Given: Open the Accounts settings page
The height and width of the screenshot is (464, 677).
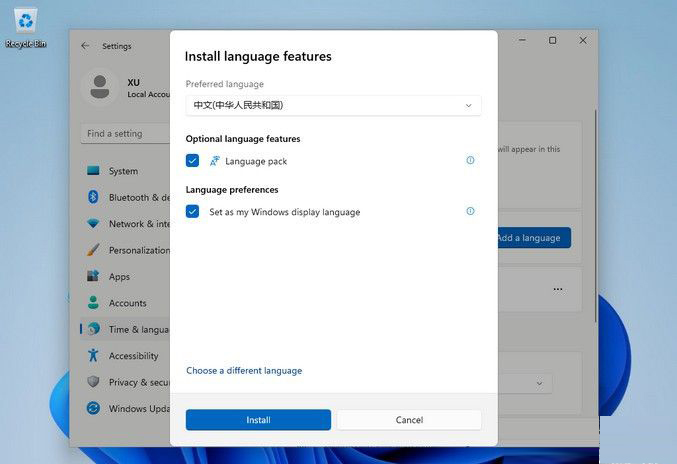Looking at the screenshot, I should [127, 303].
